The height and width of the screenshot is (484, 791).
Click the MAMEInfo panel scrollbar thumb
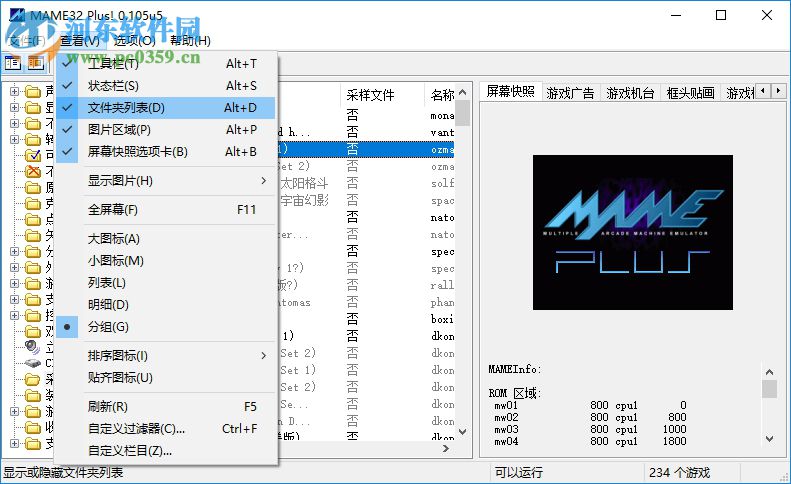tap(769, 389)
